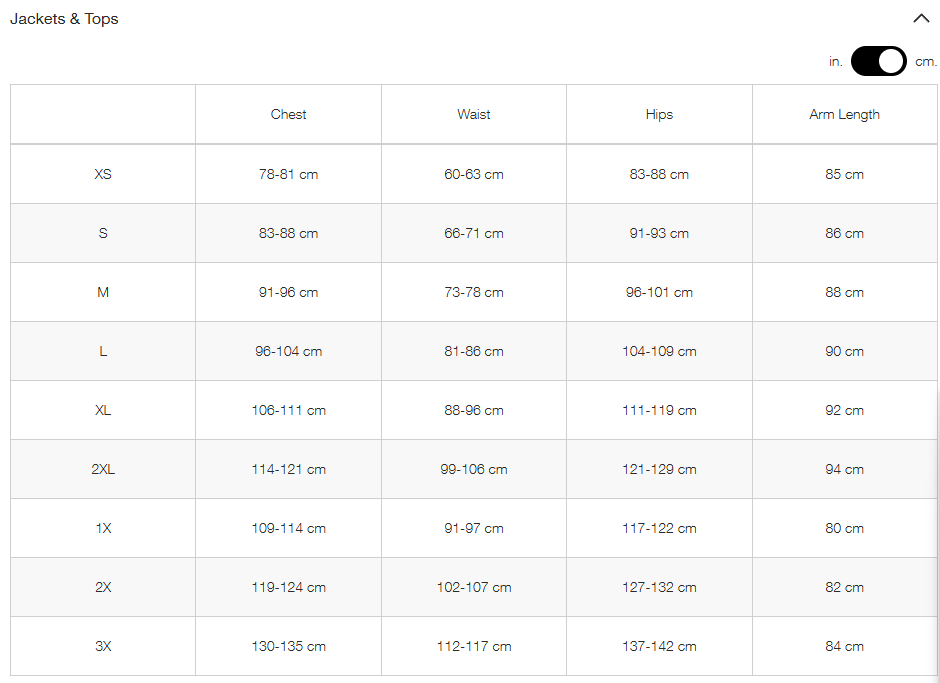
Task: Click the S size row label
Action: [x=103, y=233]
